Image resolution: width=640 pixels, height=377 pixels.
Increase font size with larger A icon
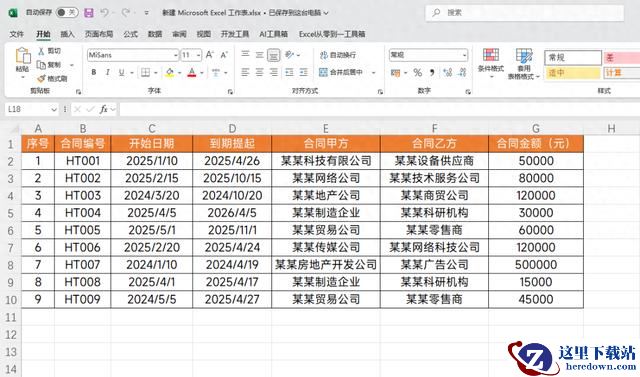209,55
